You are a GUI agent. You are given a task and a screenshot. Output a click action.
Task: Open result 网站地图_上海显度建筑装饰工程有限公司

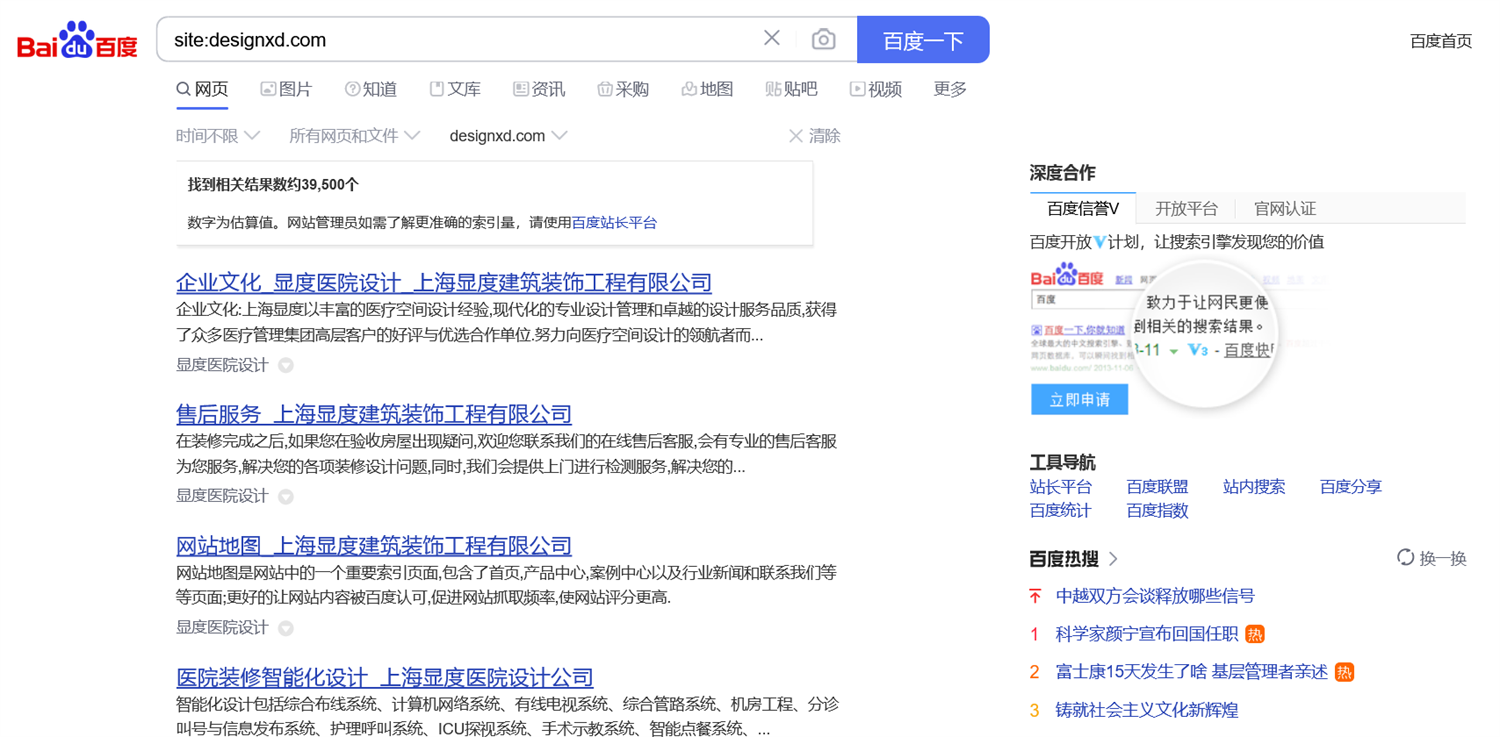[374, 546]
